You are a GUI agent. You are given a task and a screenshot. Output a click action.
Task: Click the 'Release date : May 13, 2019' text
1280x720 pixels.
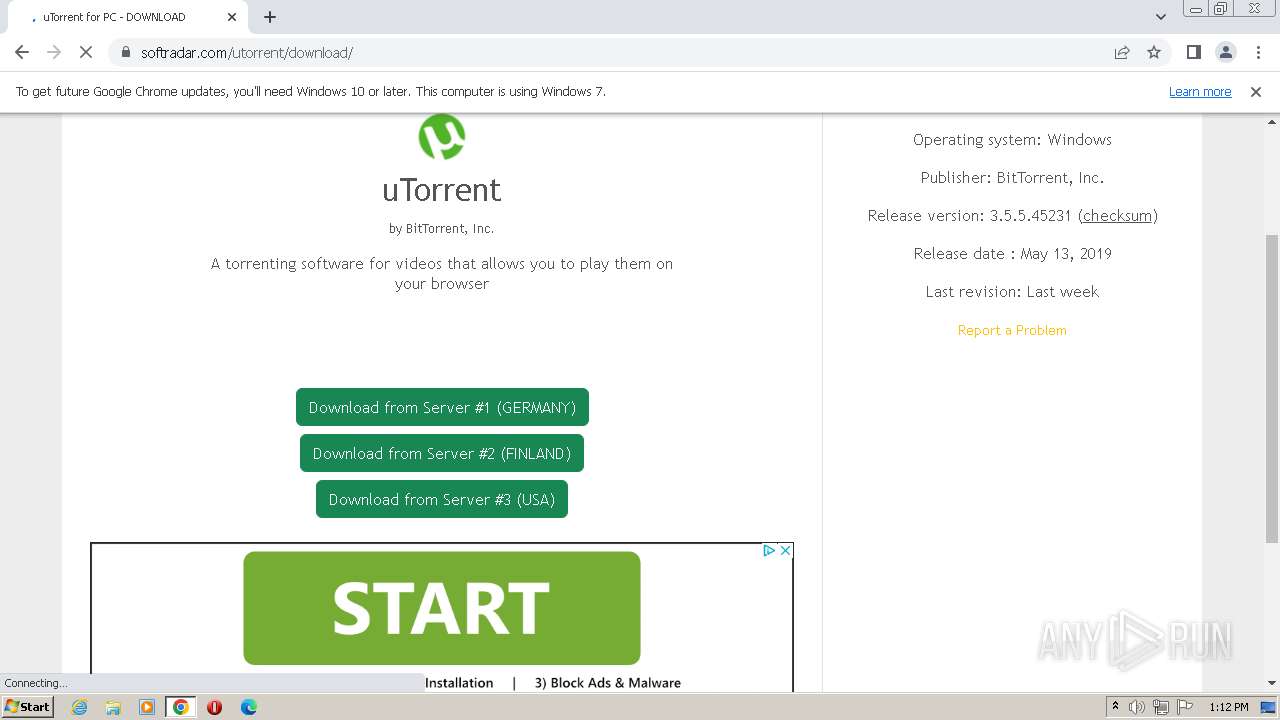tap(1012, 253)
